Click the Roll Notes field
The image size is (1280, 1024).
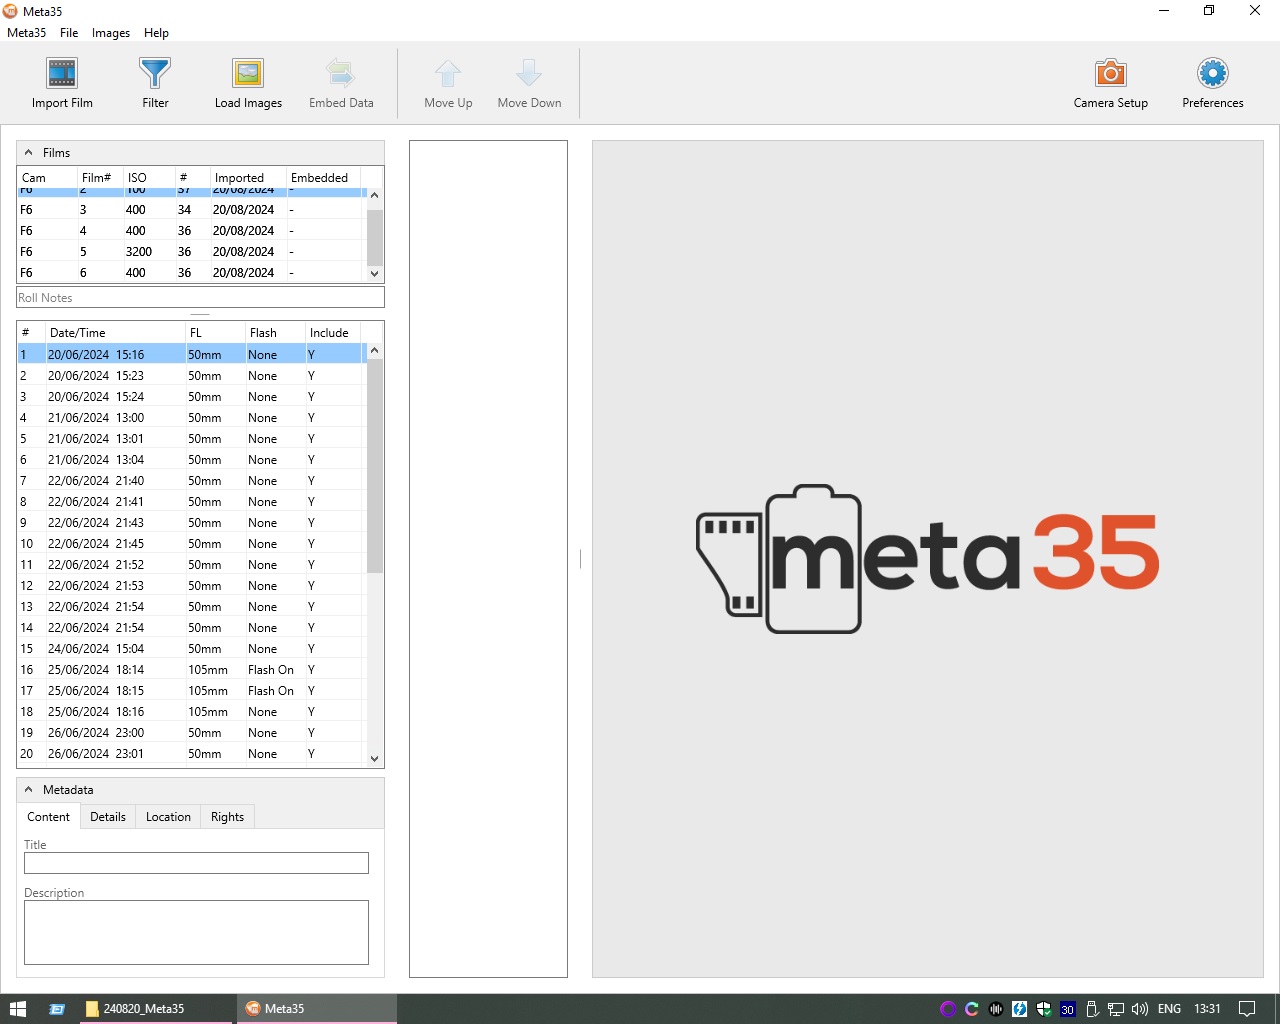coord(200,298)
